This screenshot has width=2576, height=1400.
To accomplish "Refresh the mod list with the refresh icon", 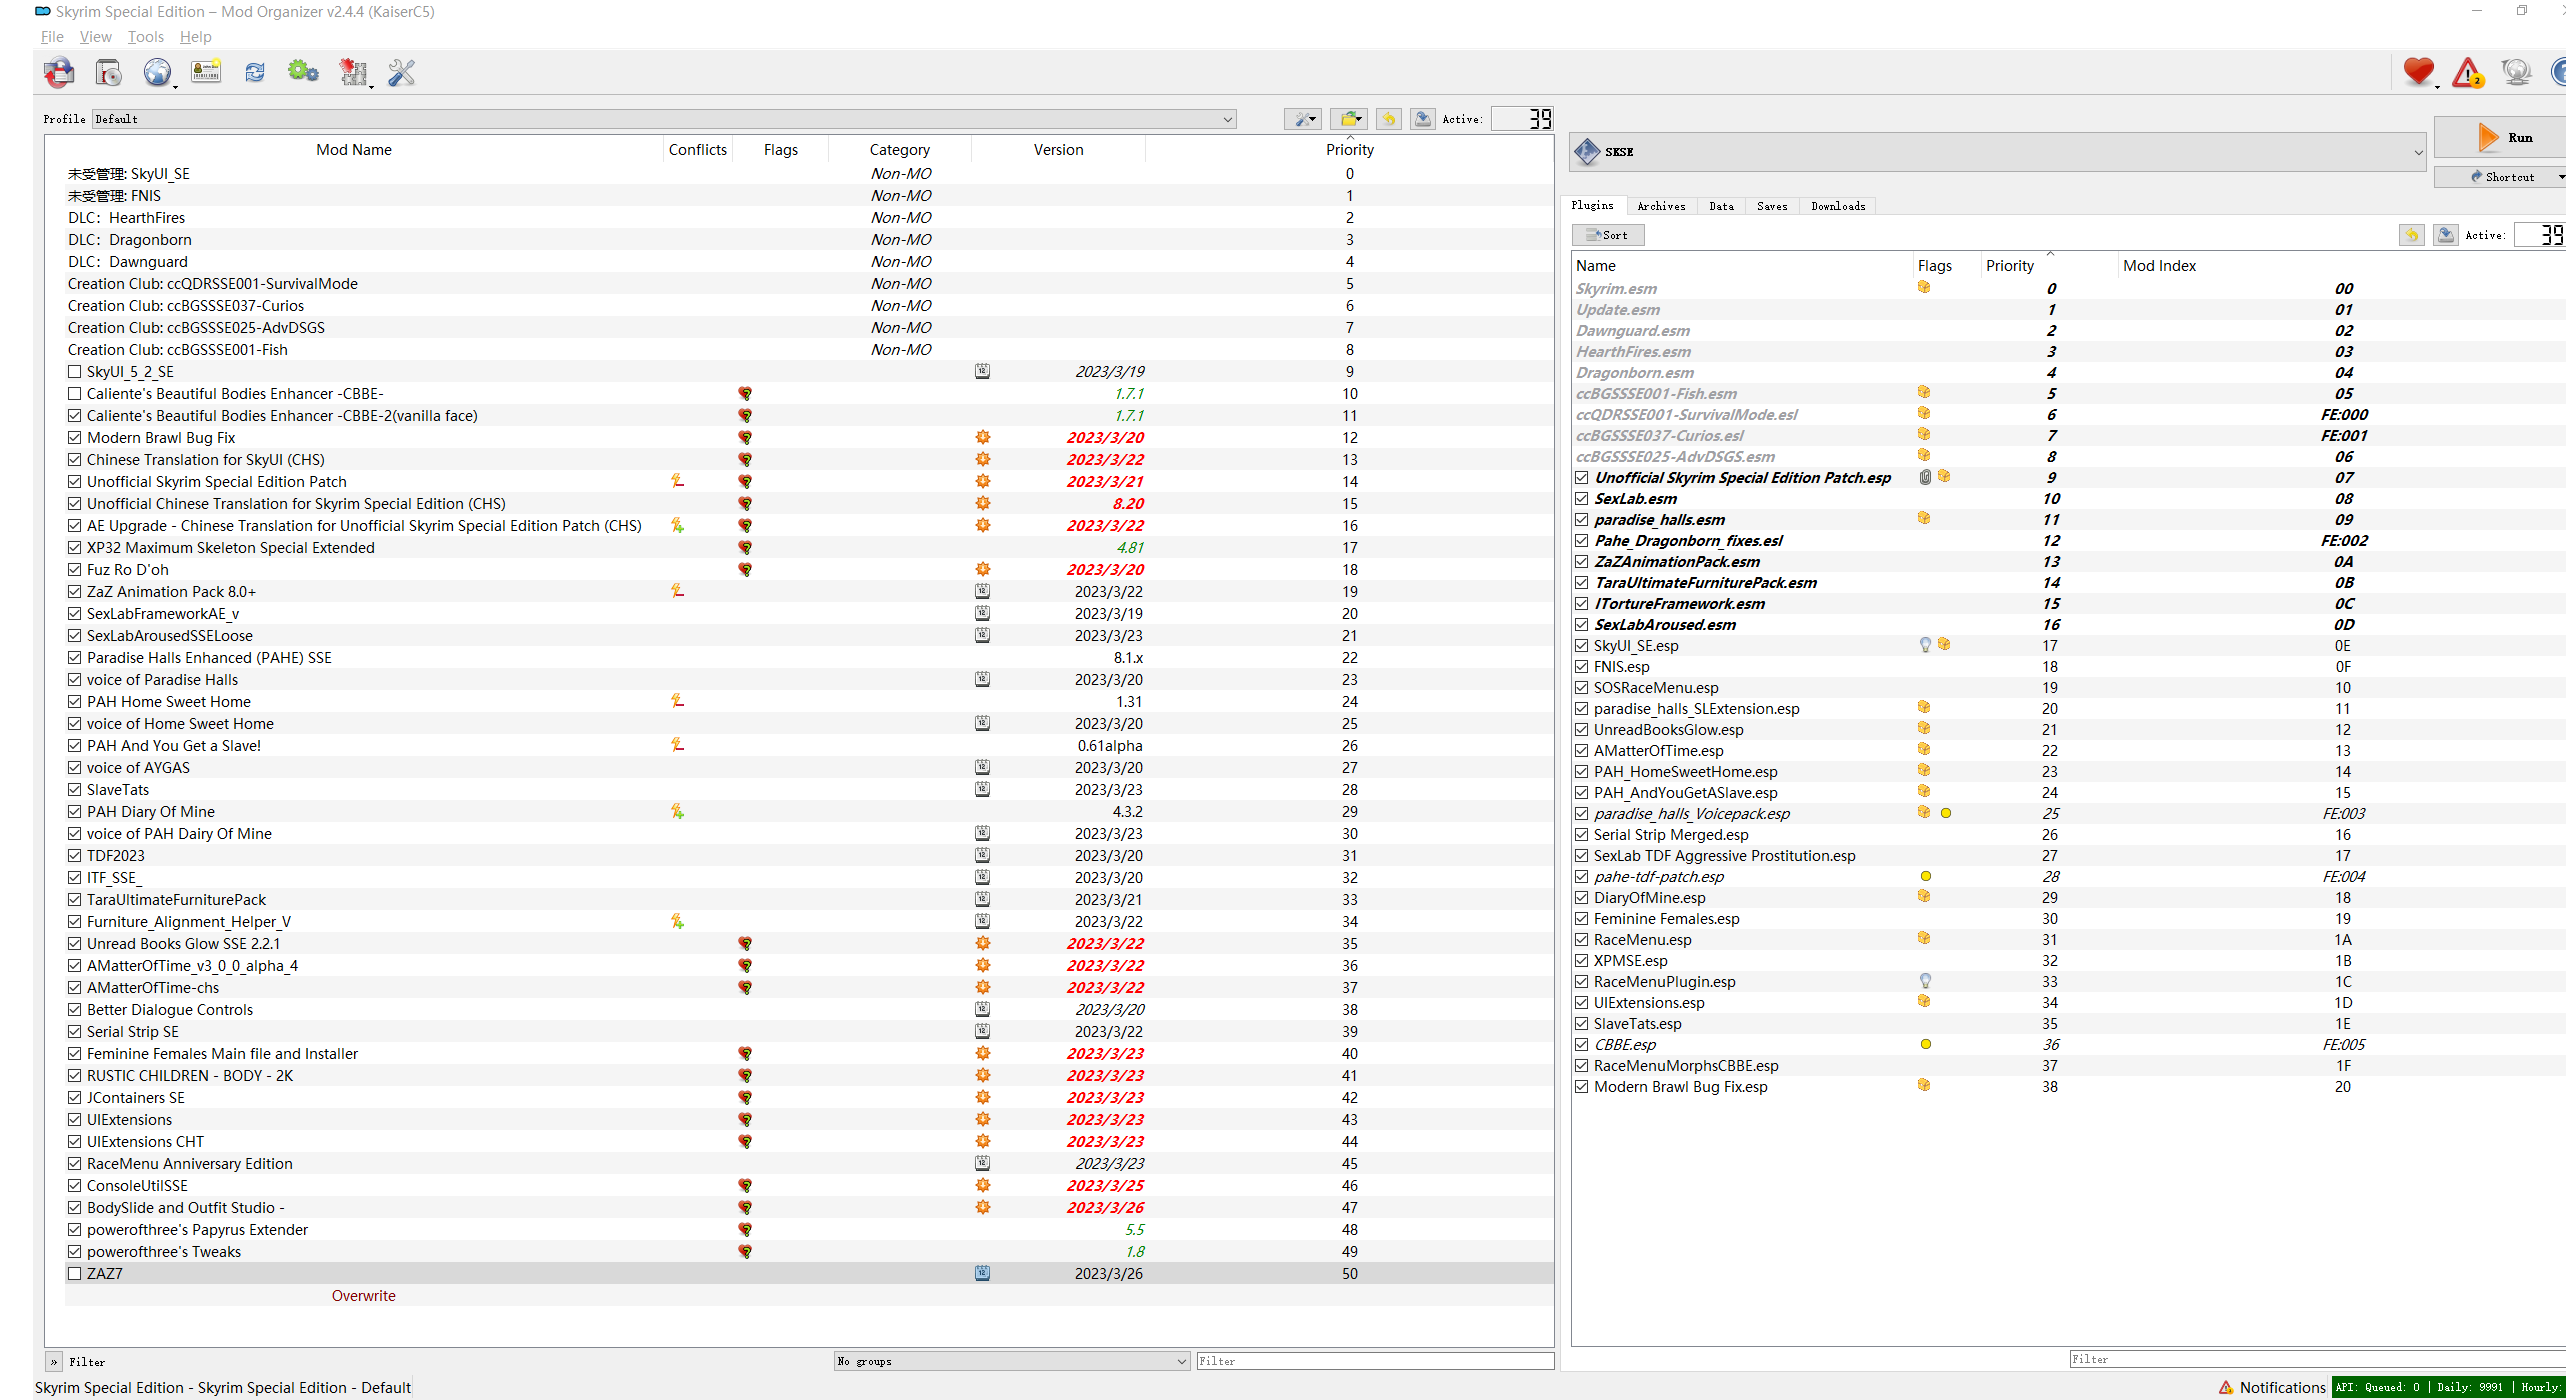I will coord(254,72).
